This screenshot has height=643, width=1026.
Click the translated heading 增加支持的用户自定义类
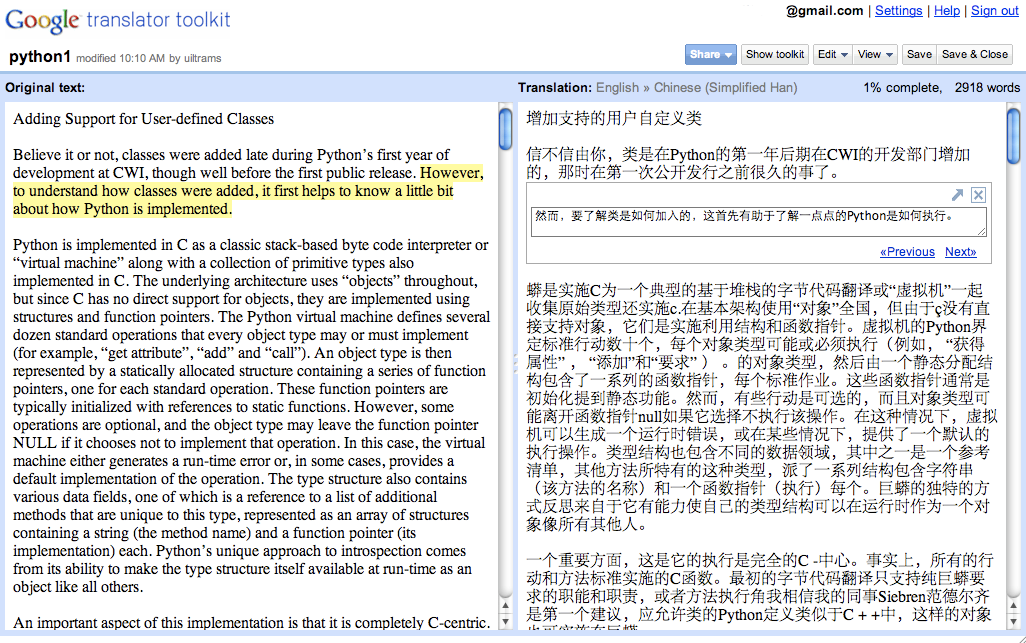tap(614, 118)
